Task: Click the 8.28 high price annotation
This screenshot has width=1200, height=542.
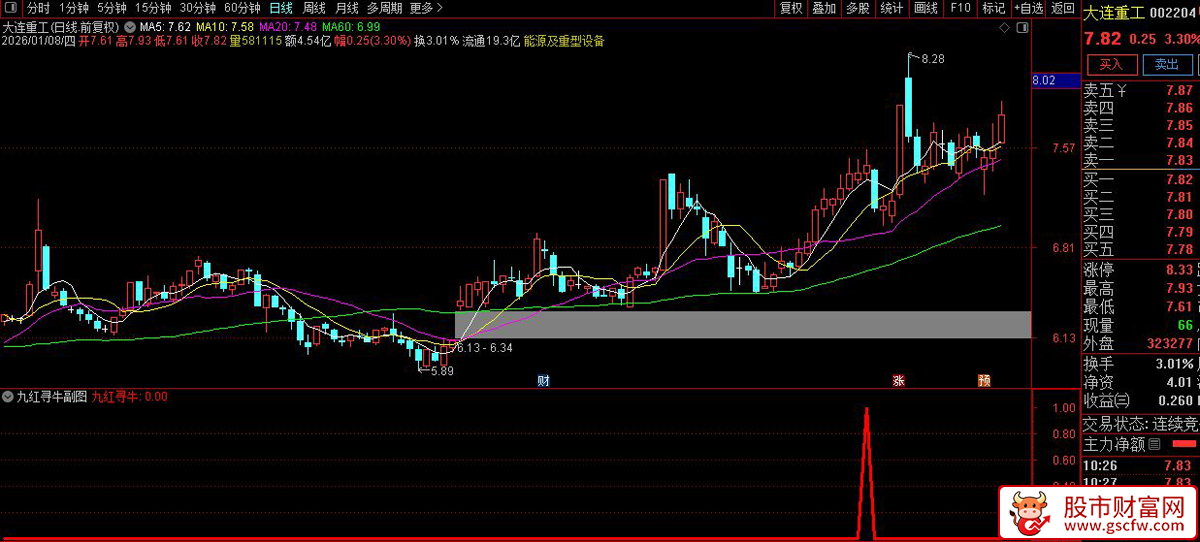Action: (x=932, y=59)
